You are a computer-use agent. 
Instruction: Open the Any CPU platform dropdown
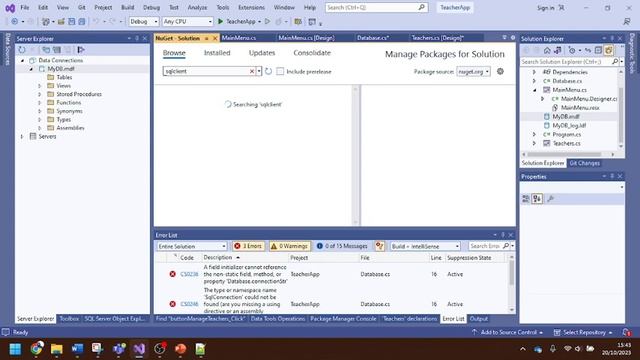pyautogui.click(x=187, y=21)
